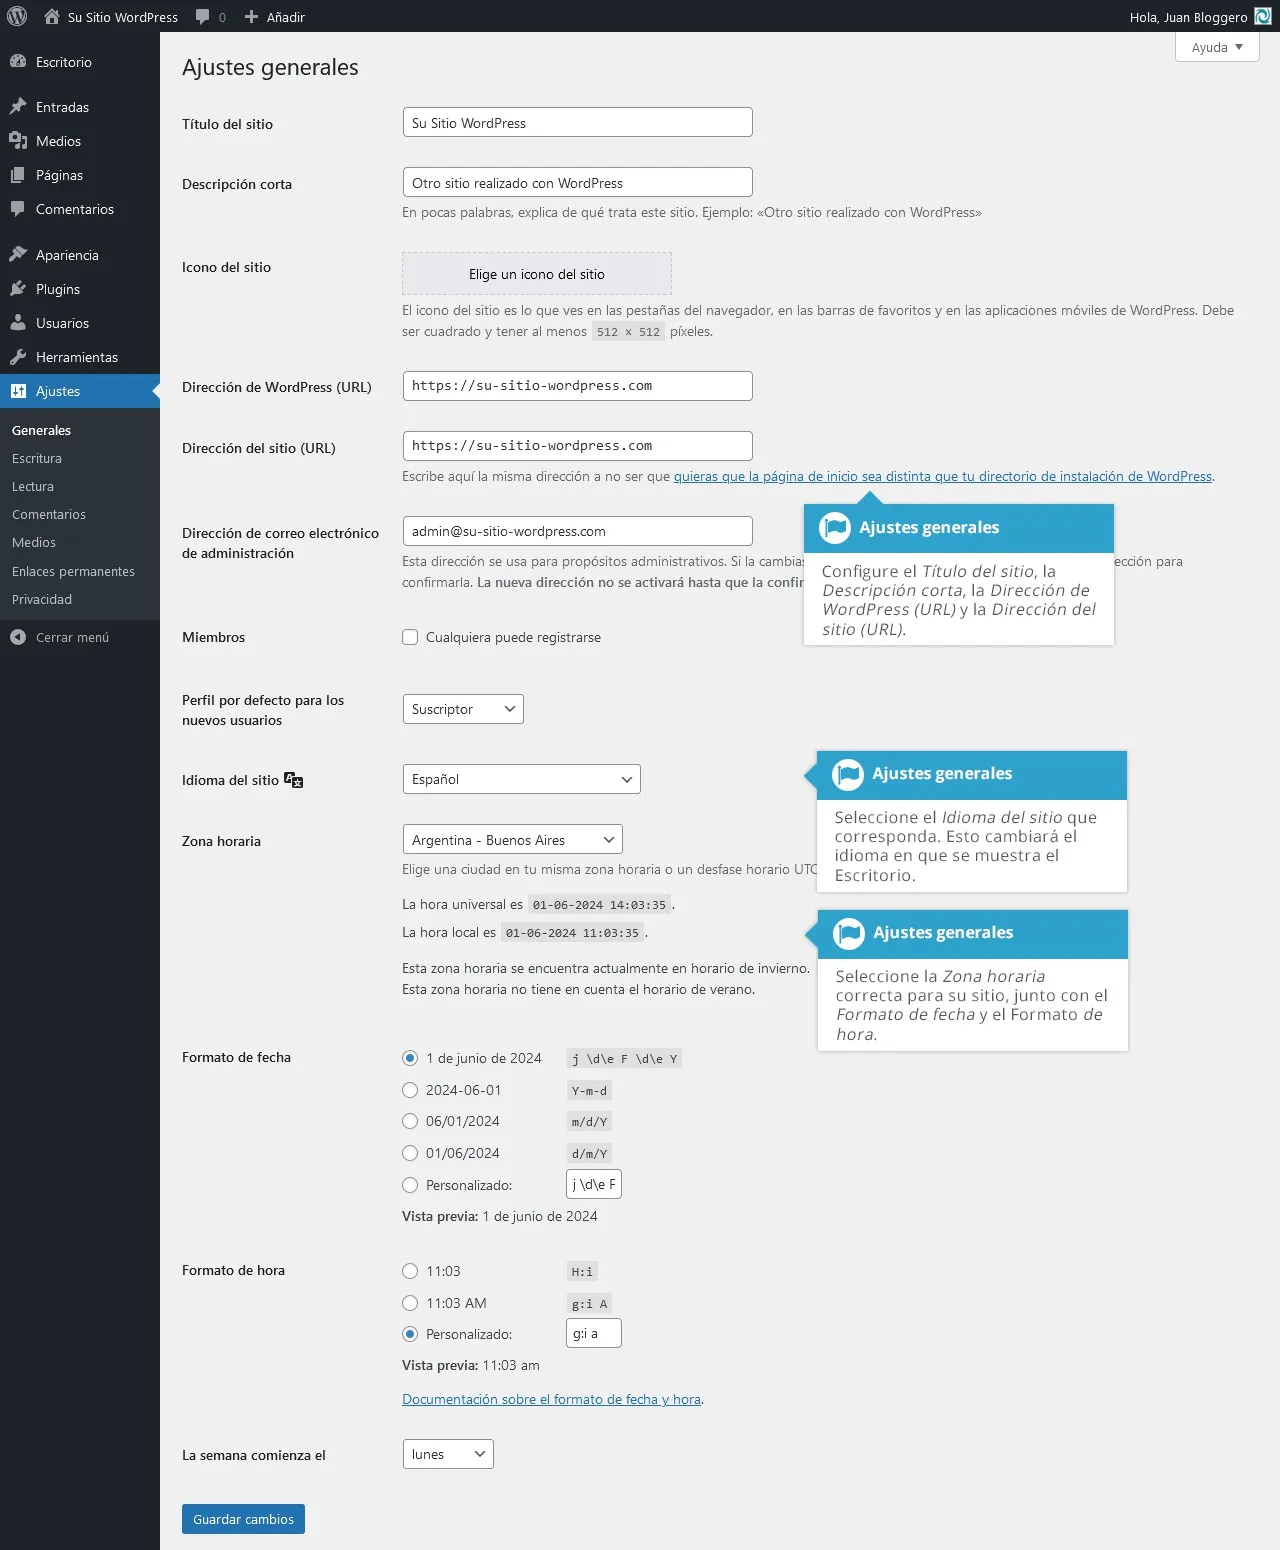Focus the administration email address field
This screenshot has width=1280, height=1550.
[577, 531]
